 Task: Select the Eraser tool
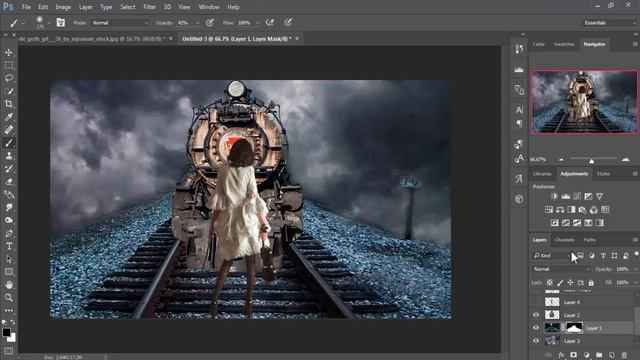coord(9,182)
